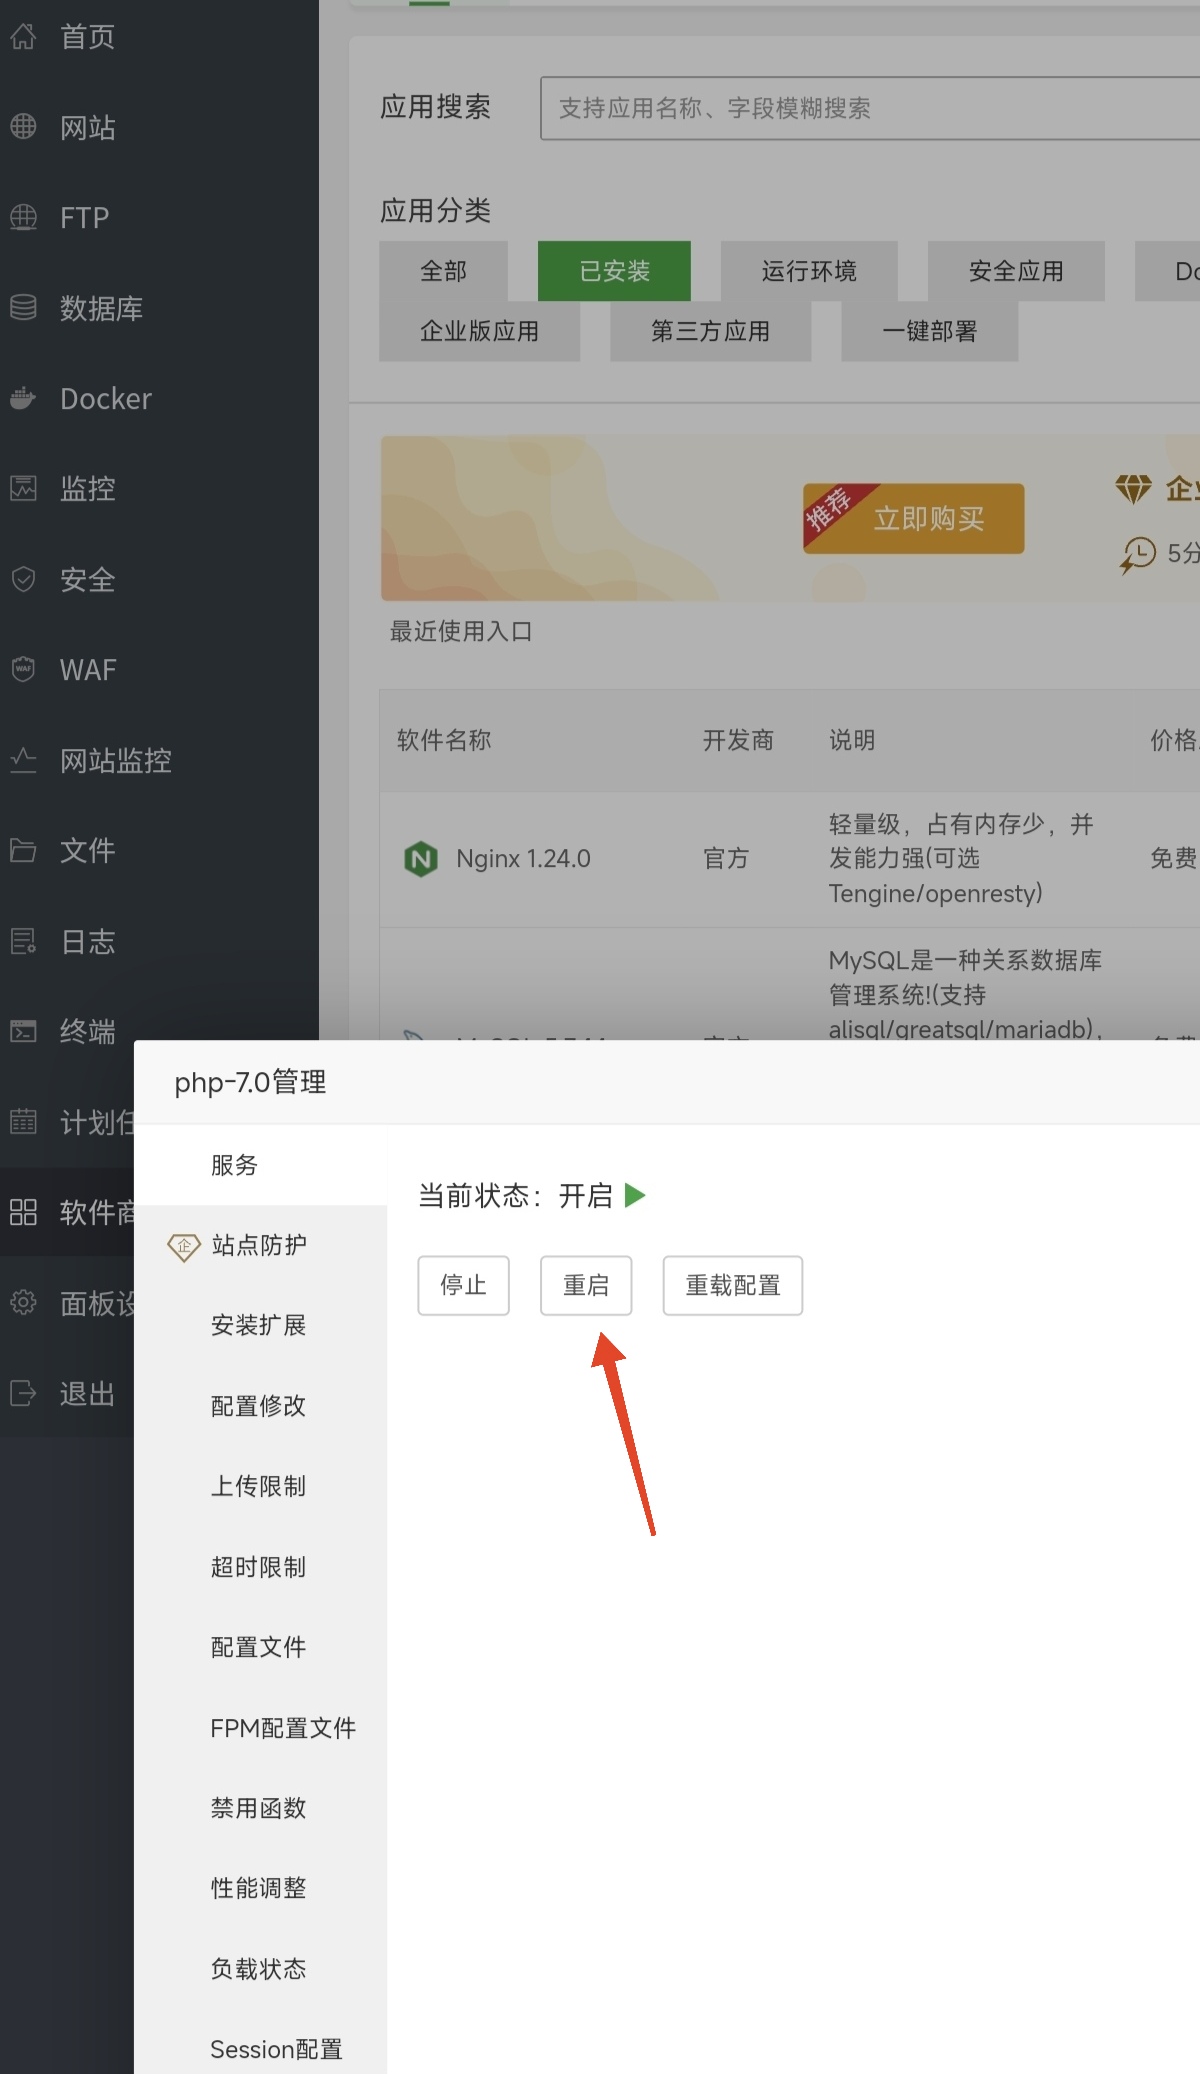Image resolution: width=1200 pixels, height=2074 pixels.
Task: Click the 开发商 column header
Action: pyautogui.click(x=738, y=740)
